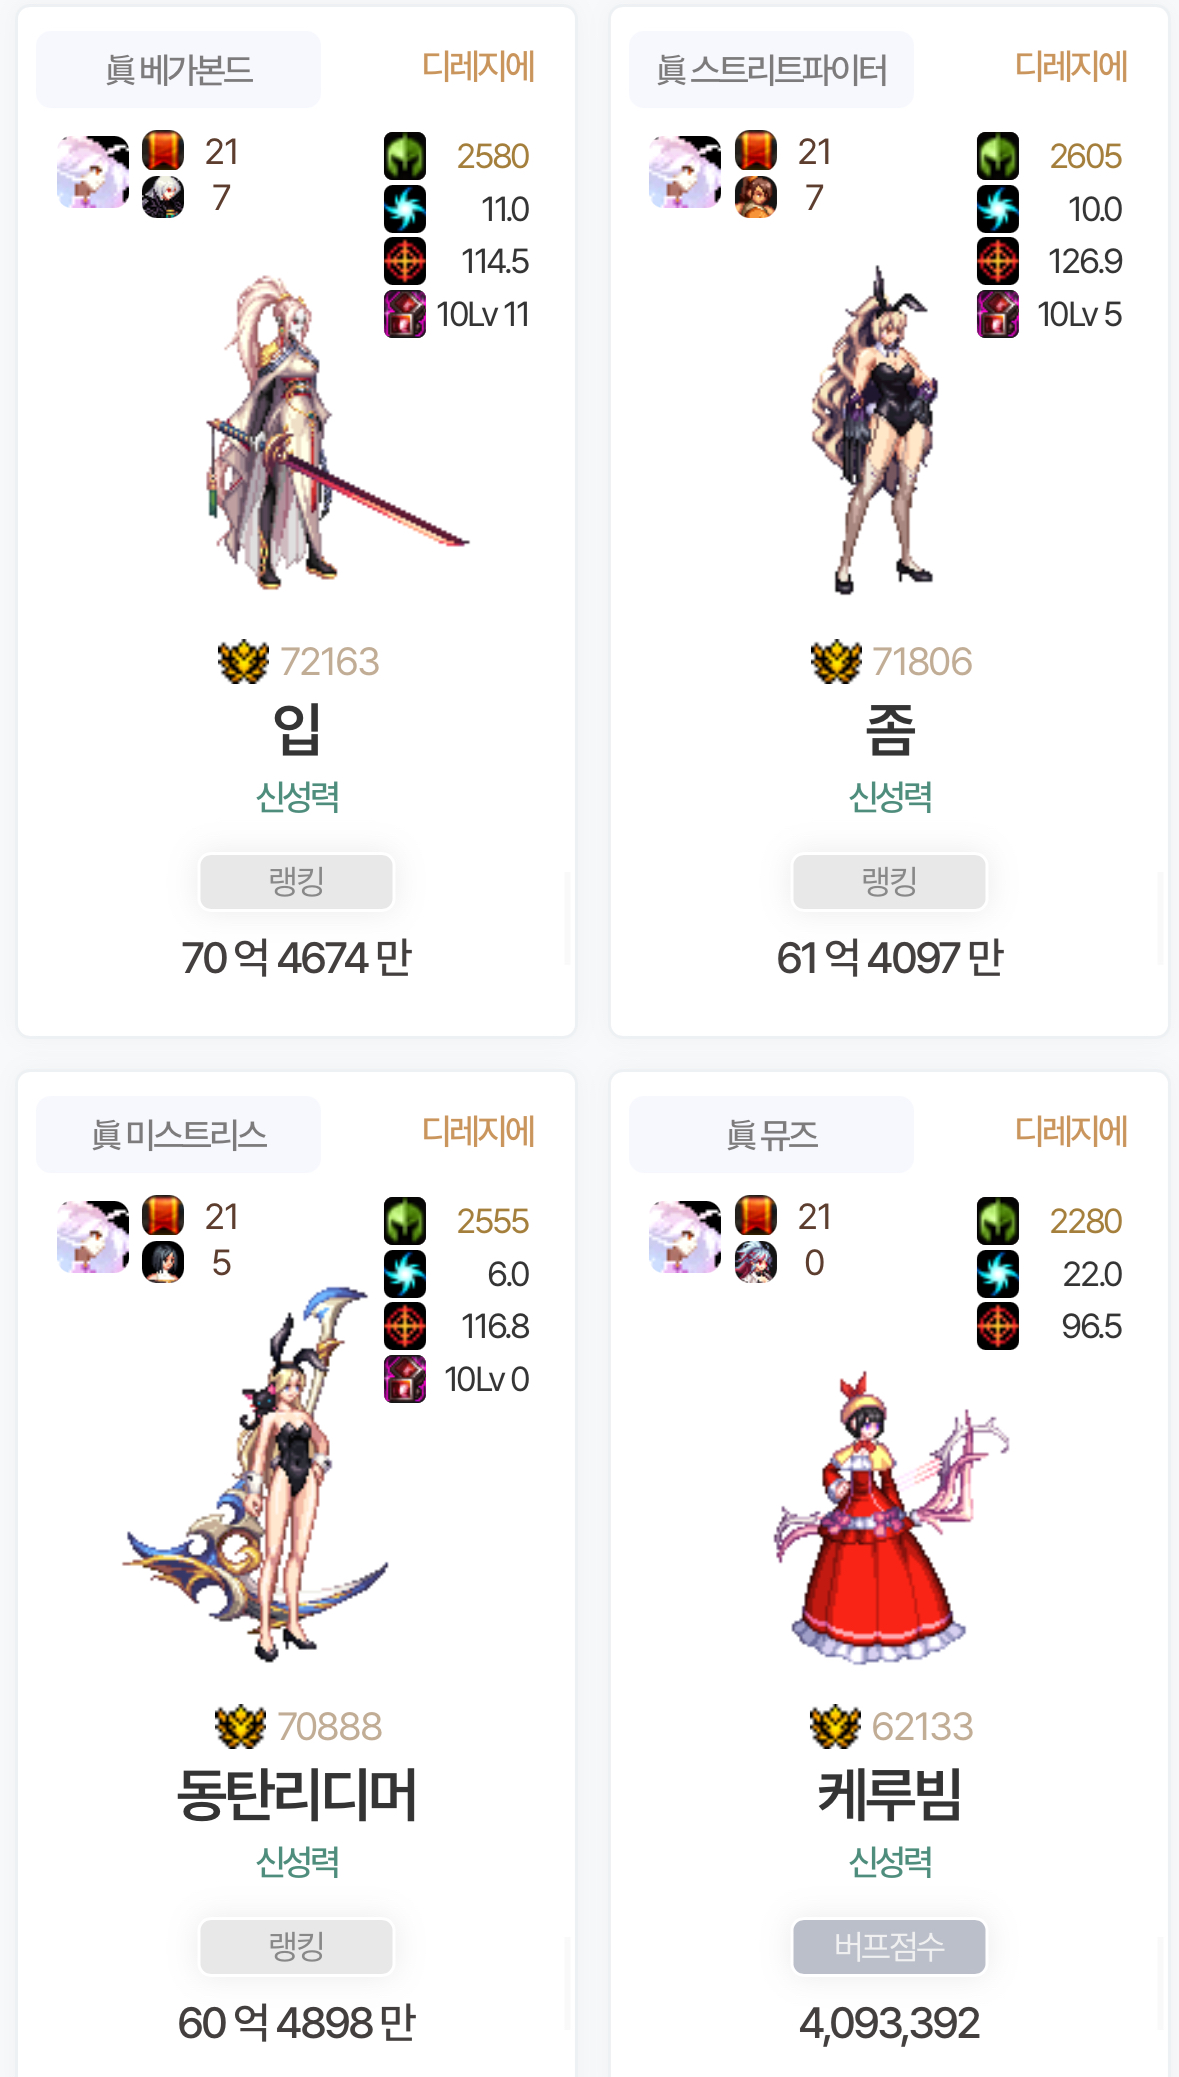Image resolution: width=1179 pixels, height=2077 pixels.
Task: Select the 眞 베가본드 class tag
Action: [179, 69]
